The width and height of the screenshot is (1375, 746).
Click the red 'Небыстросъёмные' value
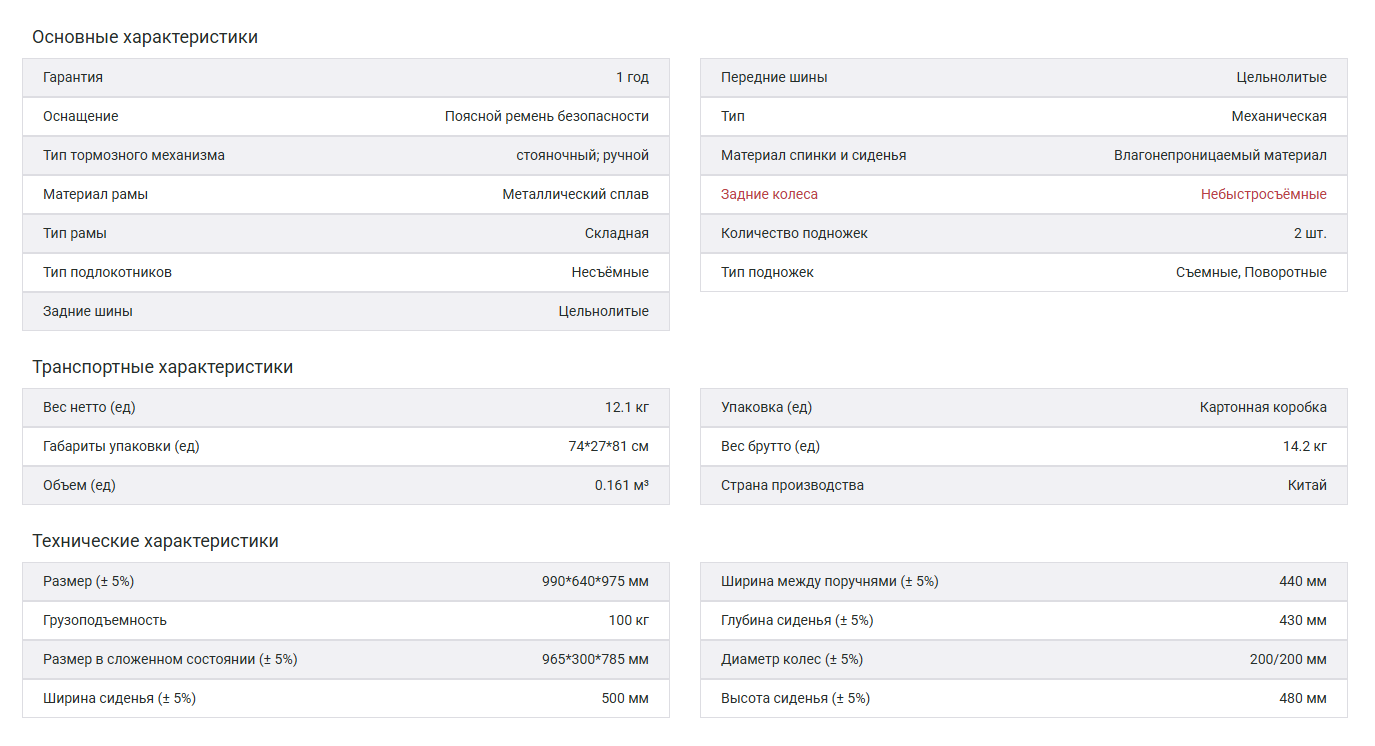tap(1263, 194)
